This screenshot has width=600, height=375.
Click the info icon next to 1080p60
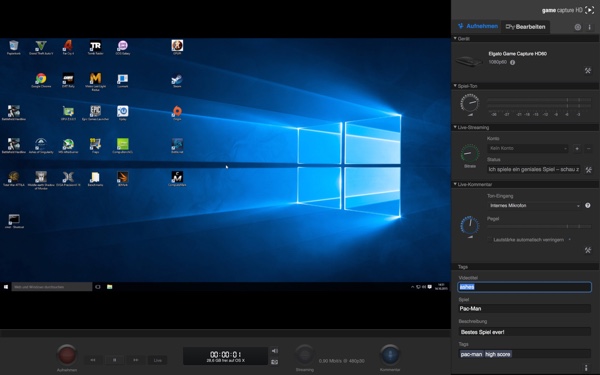(x=512, y=62)
